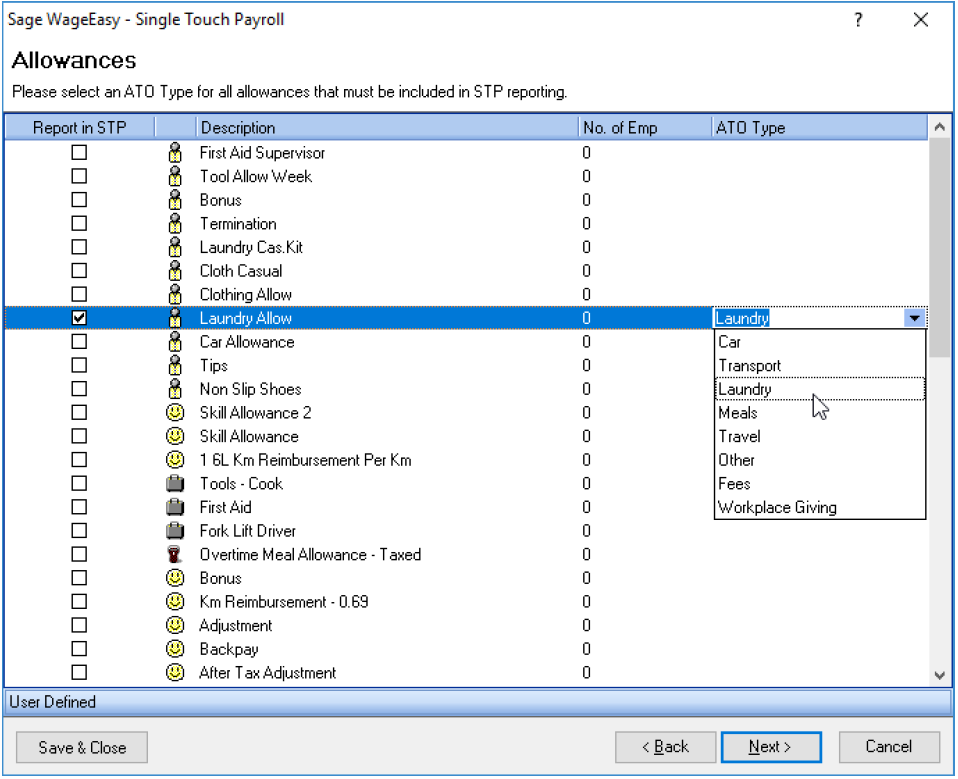958x779 pixels.
Task: Click the person icon beside Termination
Action: tap(175, 223)
